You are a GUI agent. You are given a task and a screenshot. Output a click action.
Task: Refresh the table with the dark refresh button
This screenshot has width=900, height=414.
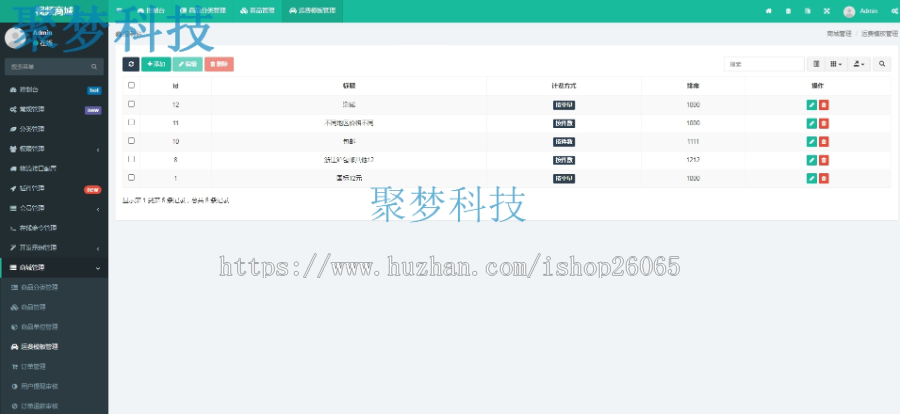(131, 64)
